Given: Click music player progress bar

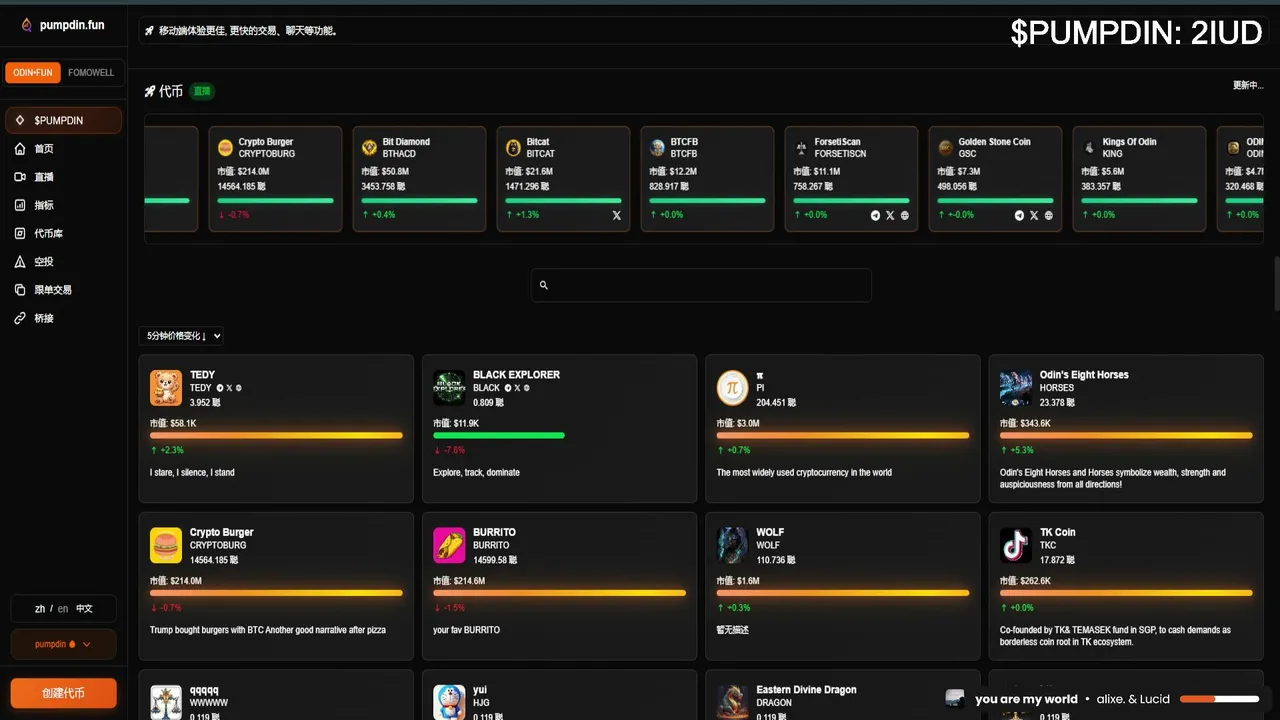Looking at the screenshot, I should (1219, 699).
